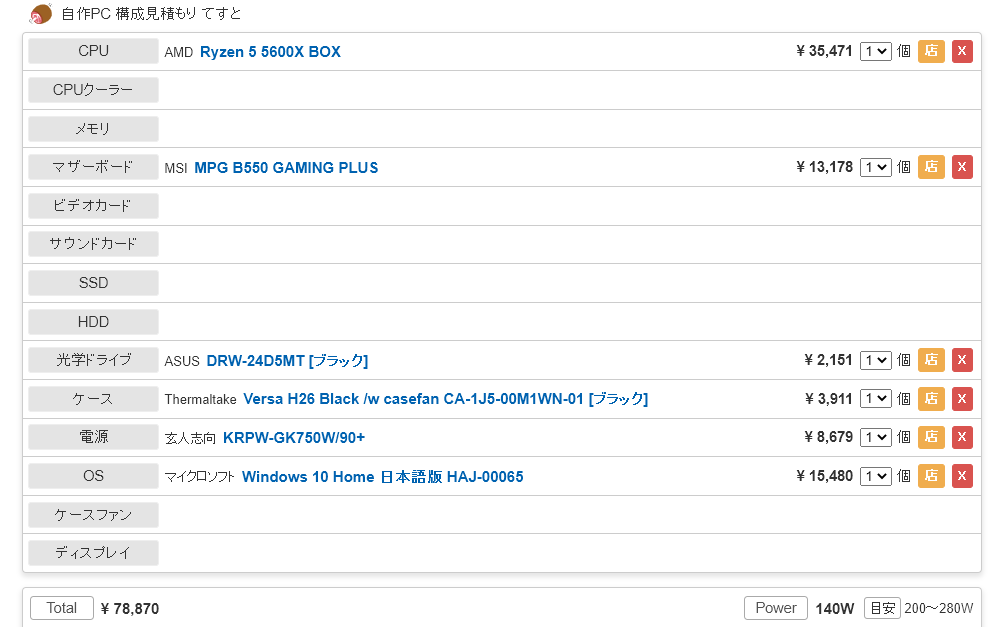Remove DRW-24D5MT optical drive with X
Image resolution: width=991 pixels, height=627 pixels.
962,360
